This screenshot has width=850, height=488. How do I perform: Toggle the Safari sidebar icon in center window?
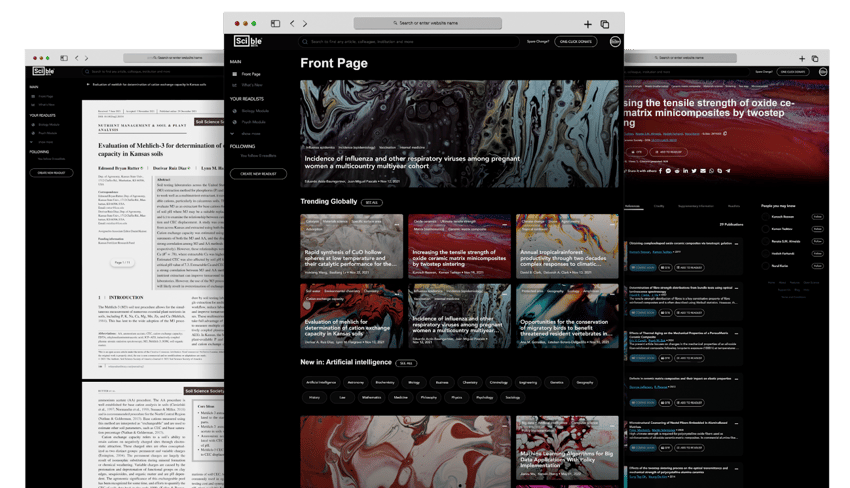275,23
